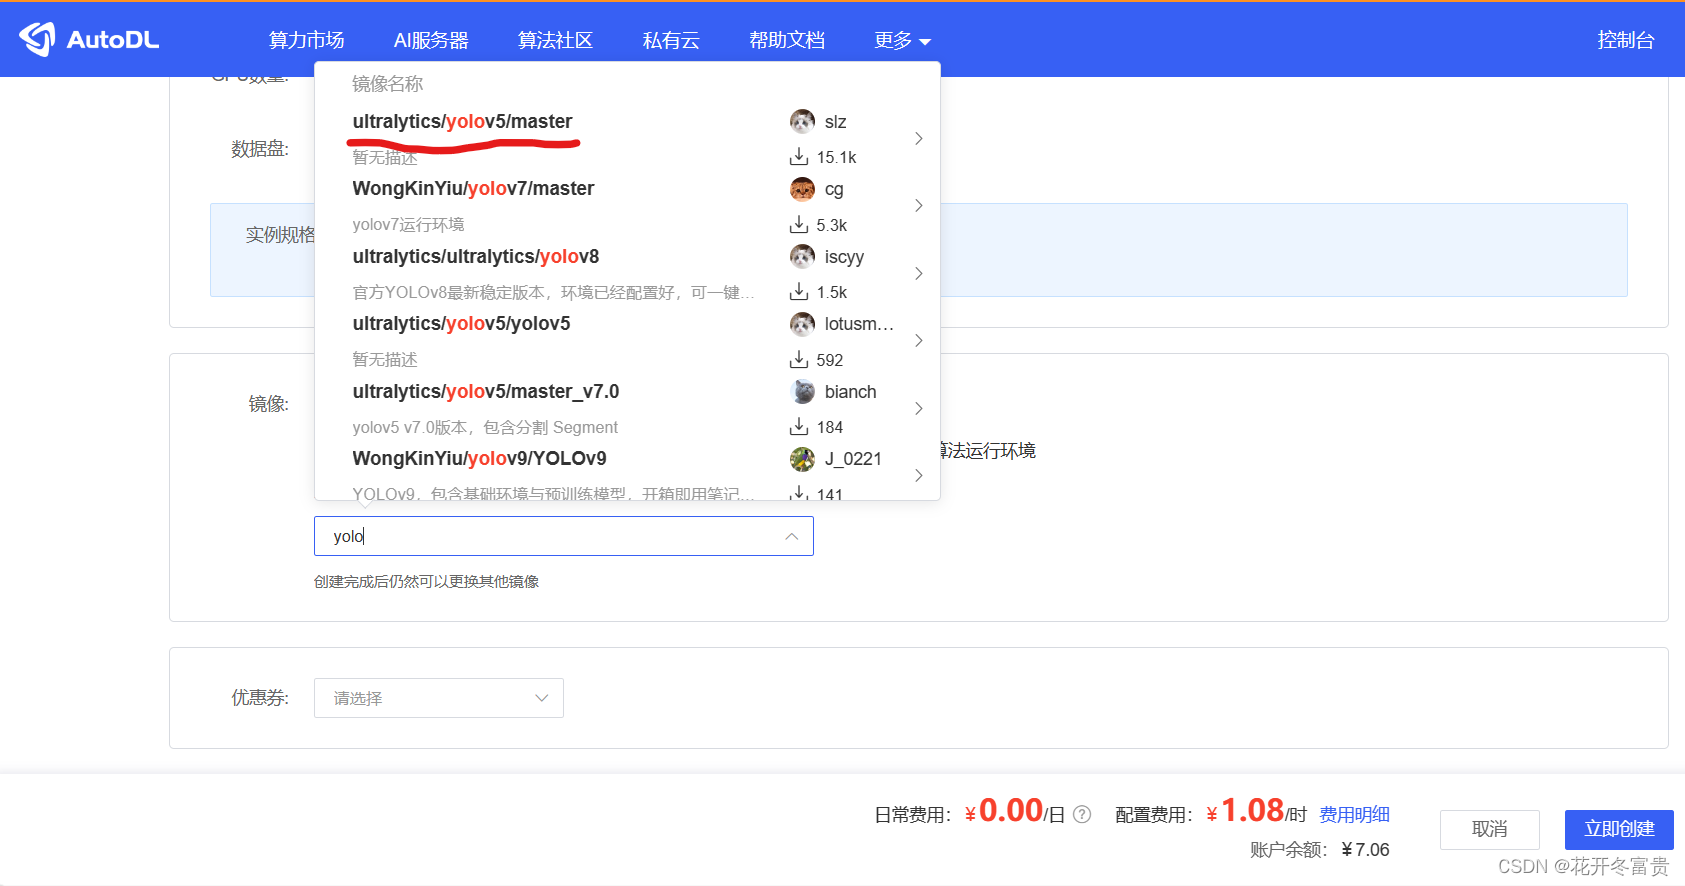Click the 官方YOLOv8最新稳定版本 description
This screenshot has width=1685, height=886.
553,292
